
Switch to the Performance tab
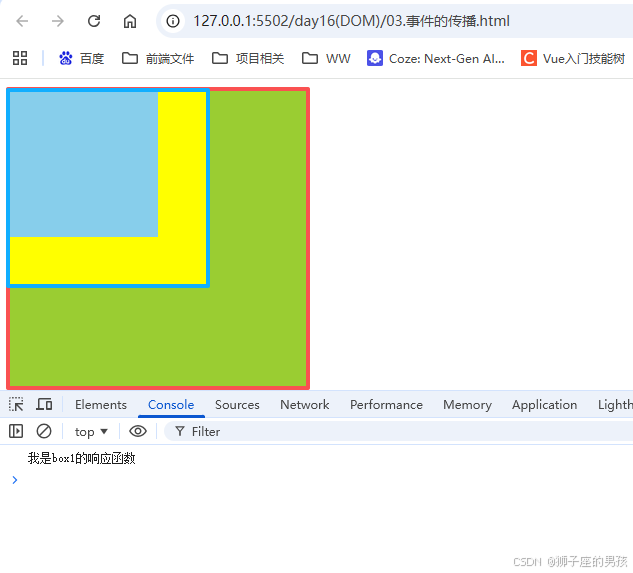[386, 405]
